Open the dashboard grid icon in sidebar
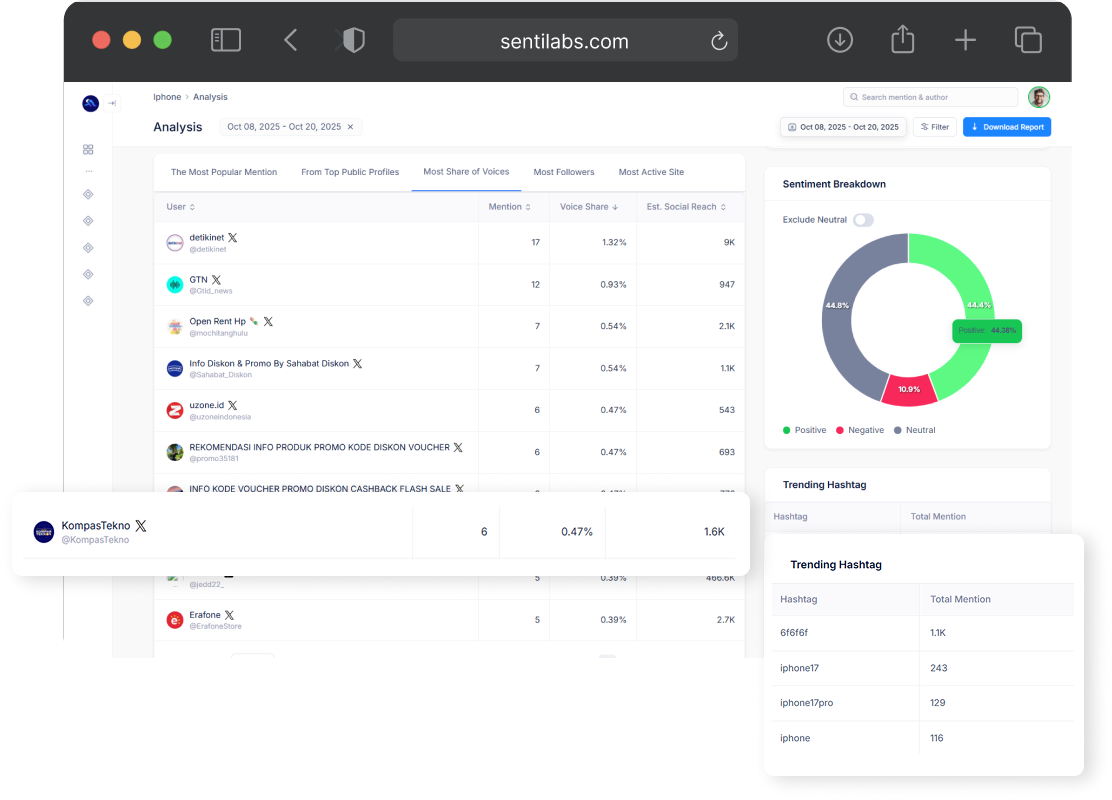This screenshot has width=1112, height=800. coord(88,149)
